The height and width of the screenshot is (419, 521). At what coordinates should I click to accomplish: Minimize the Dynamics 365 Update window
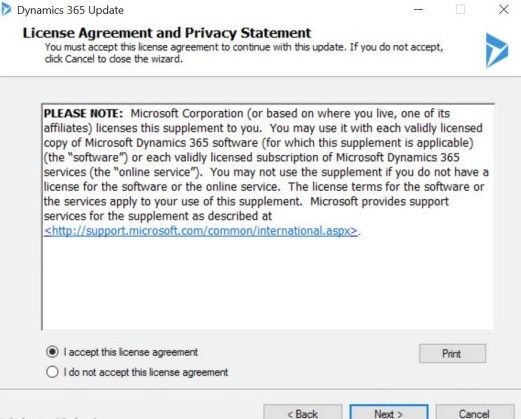click(418, 10)
